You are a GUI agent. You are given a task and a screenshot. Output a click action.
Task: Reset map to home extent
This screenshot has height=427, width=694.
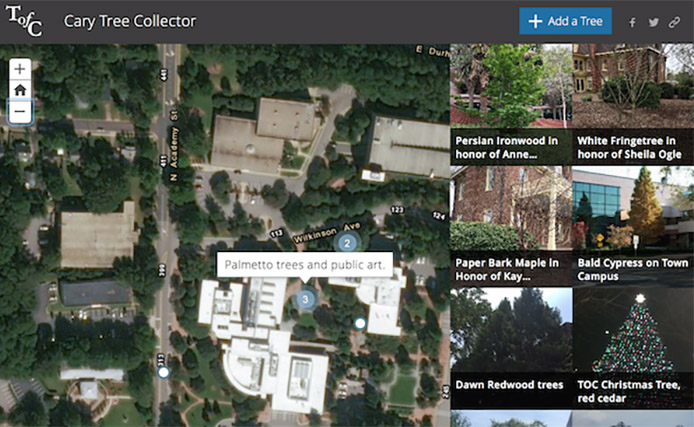(x=20, y=90)
